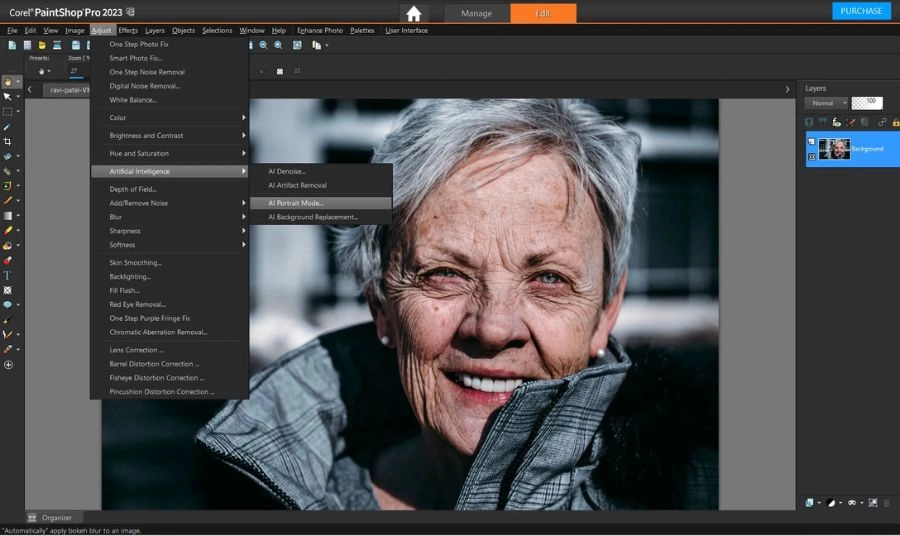Expand Add/Remove Noise submenu
The height and width of the screenshot is (536, 900).
pyautogui.click(x=169, y=203)
